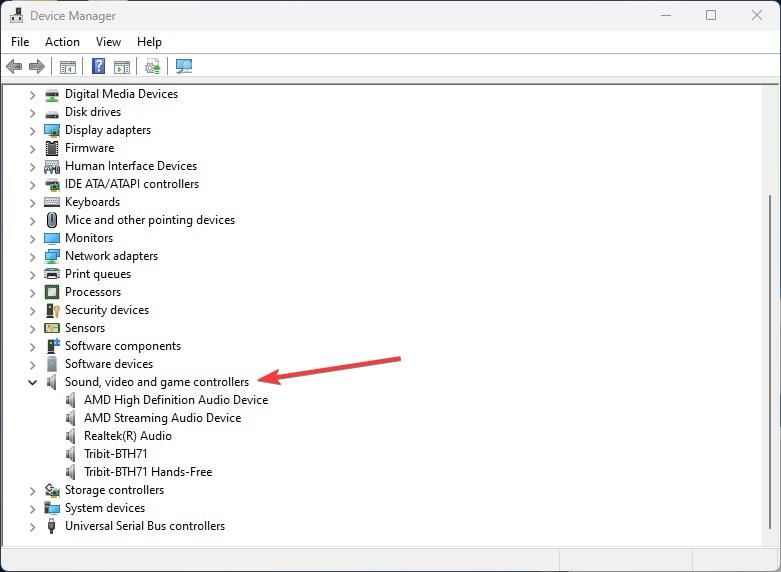781x572 pixels.
Task: Select the Storage controllers label
Action: coord(114,490)
